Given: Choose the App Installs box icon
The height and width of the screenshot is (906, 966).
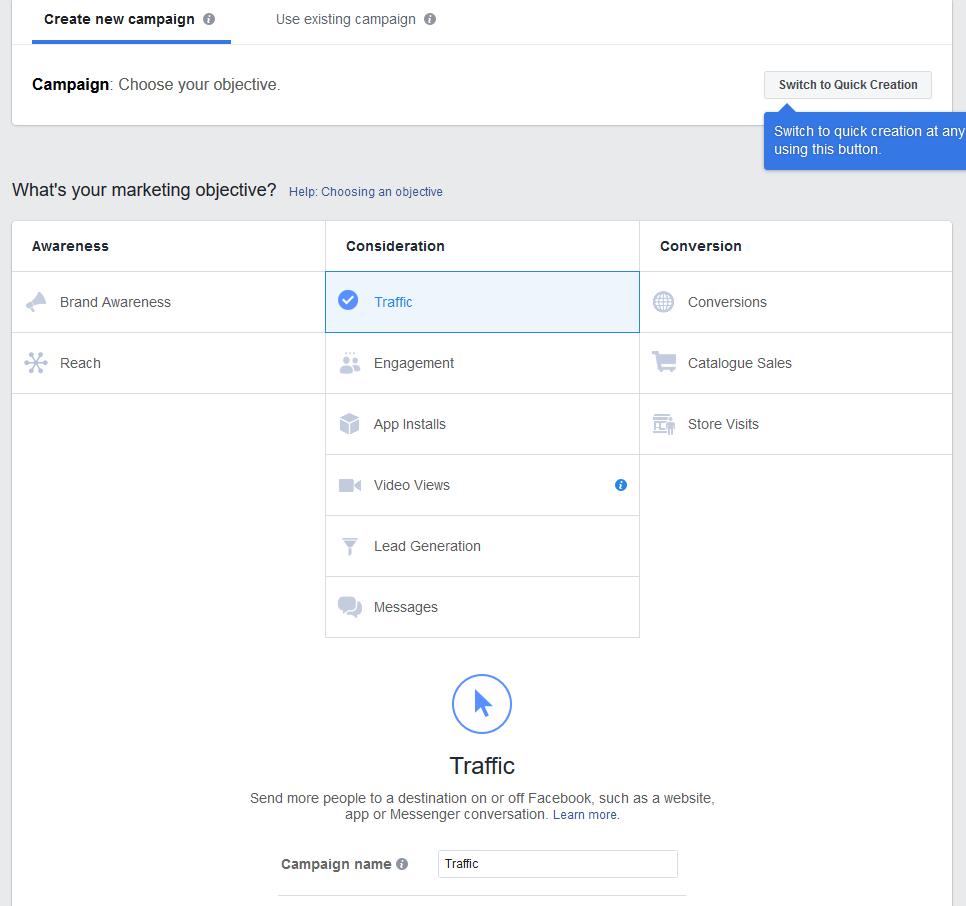Looking at the screenshot, I should pos(351,424).
